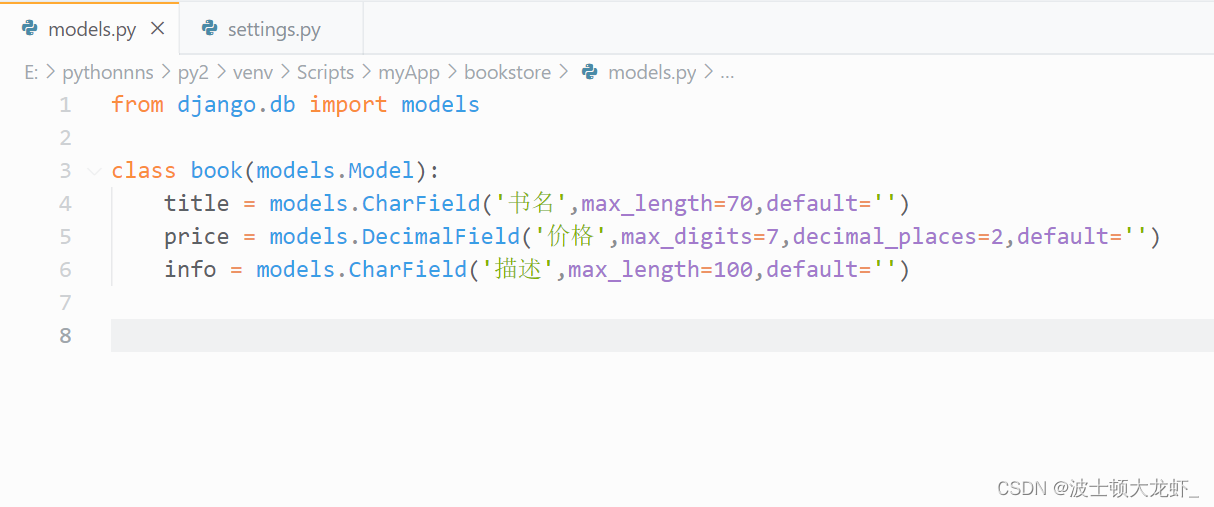The height and width of the screenshot is (507, 1214).
Task: Click the '描述' string literal
Action: 518,270
